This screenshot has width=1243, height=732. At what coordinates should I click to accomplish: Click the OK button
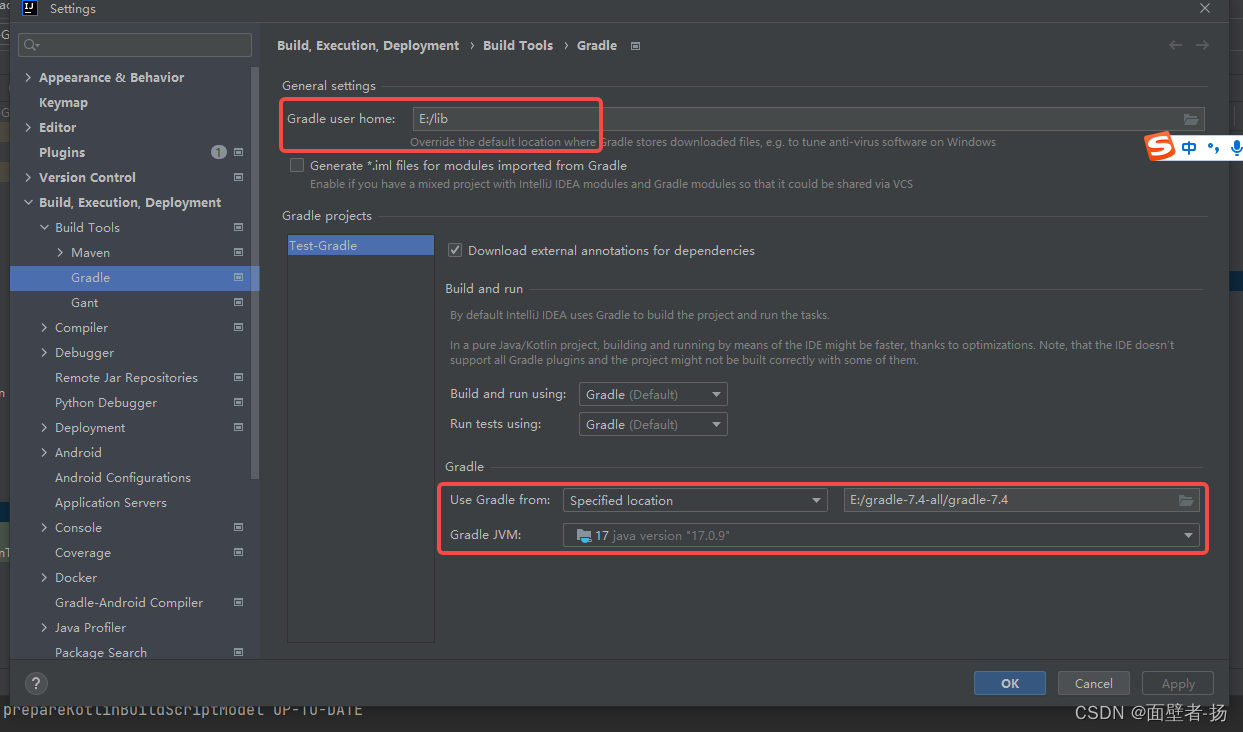tap(1010, 683)
